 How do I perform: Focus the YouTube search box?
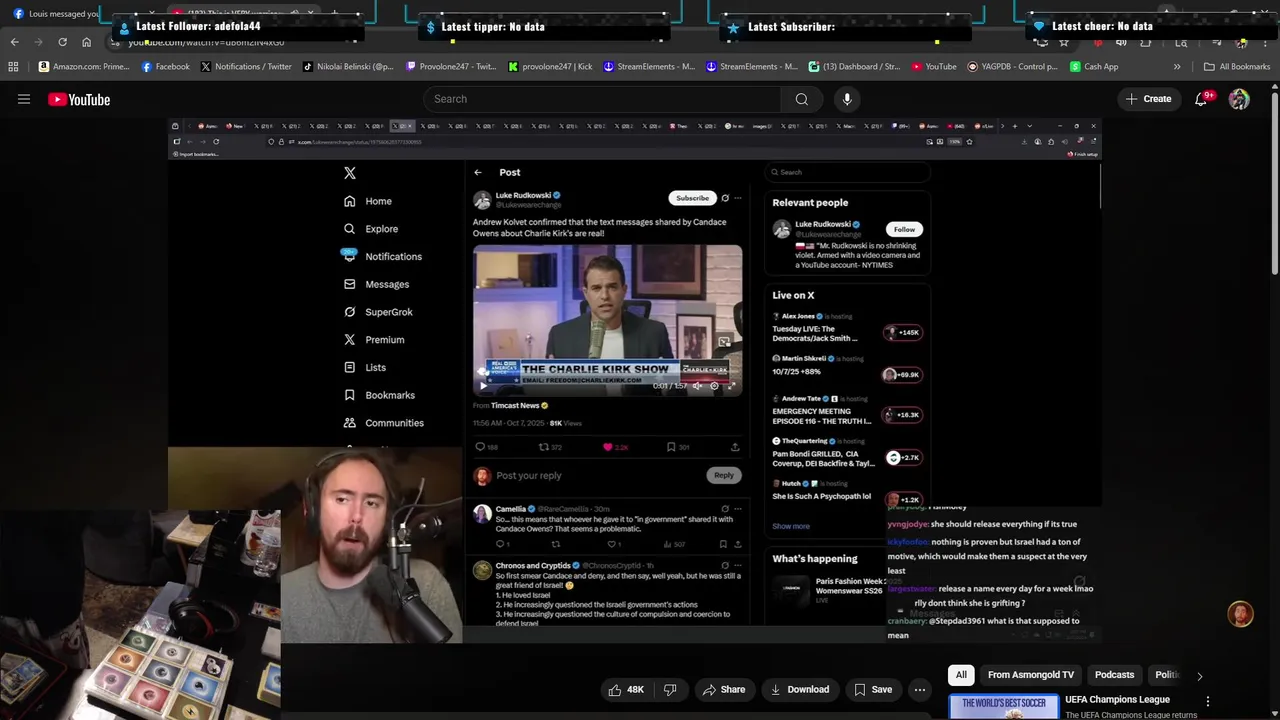(x=602, y=99)
